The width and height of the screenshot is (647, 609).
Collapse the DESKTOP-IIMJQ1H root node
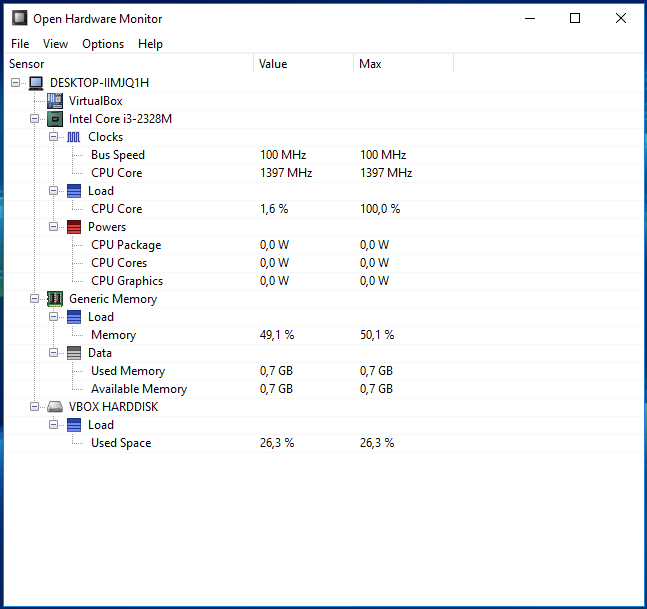tap(15, 83)
